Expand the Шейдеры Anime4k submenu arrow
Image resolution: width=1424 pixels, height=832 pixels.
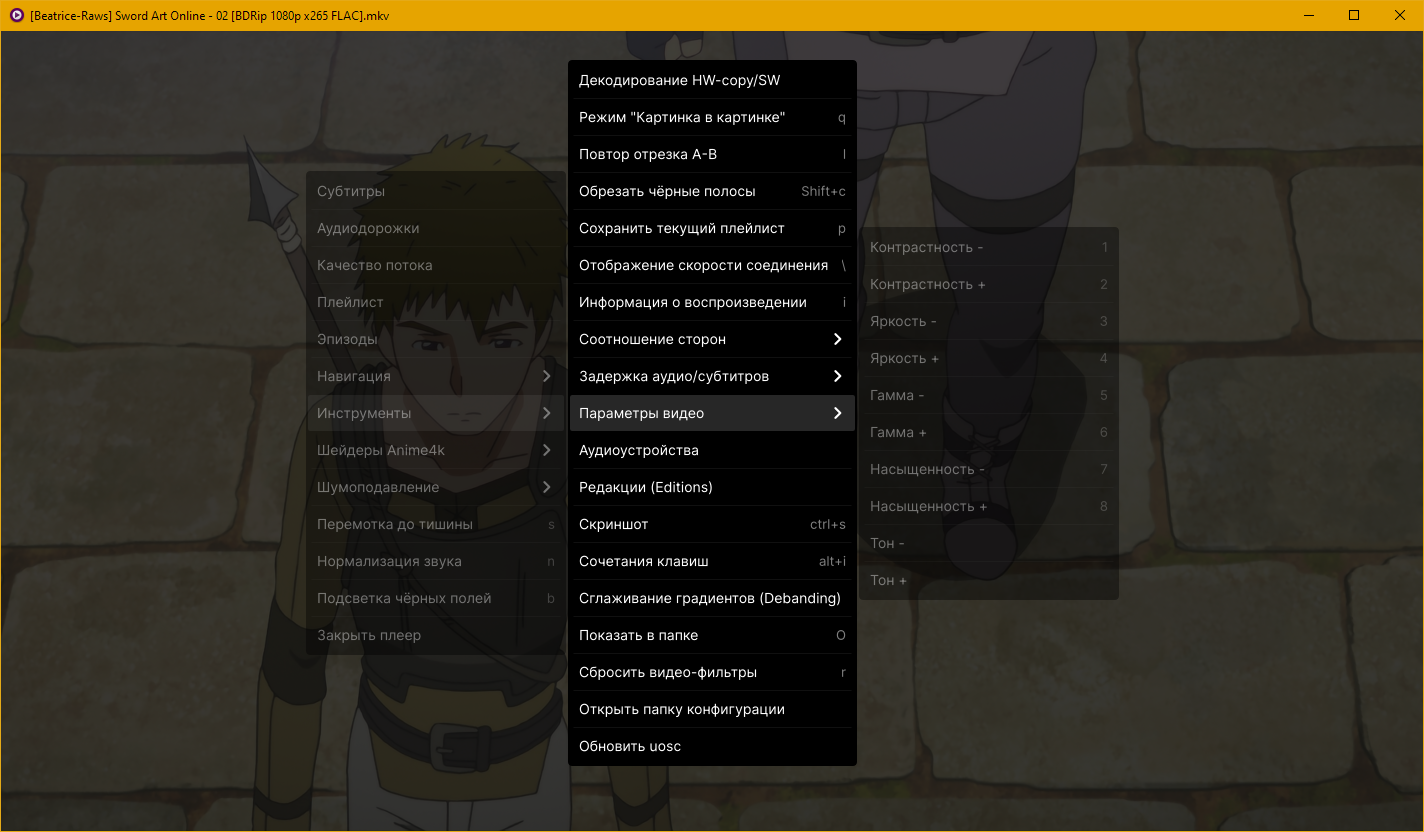point(547,450)
